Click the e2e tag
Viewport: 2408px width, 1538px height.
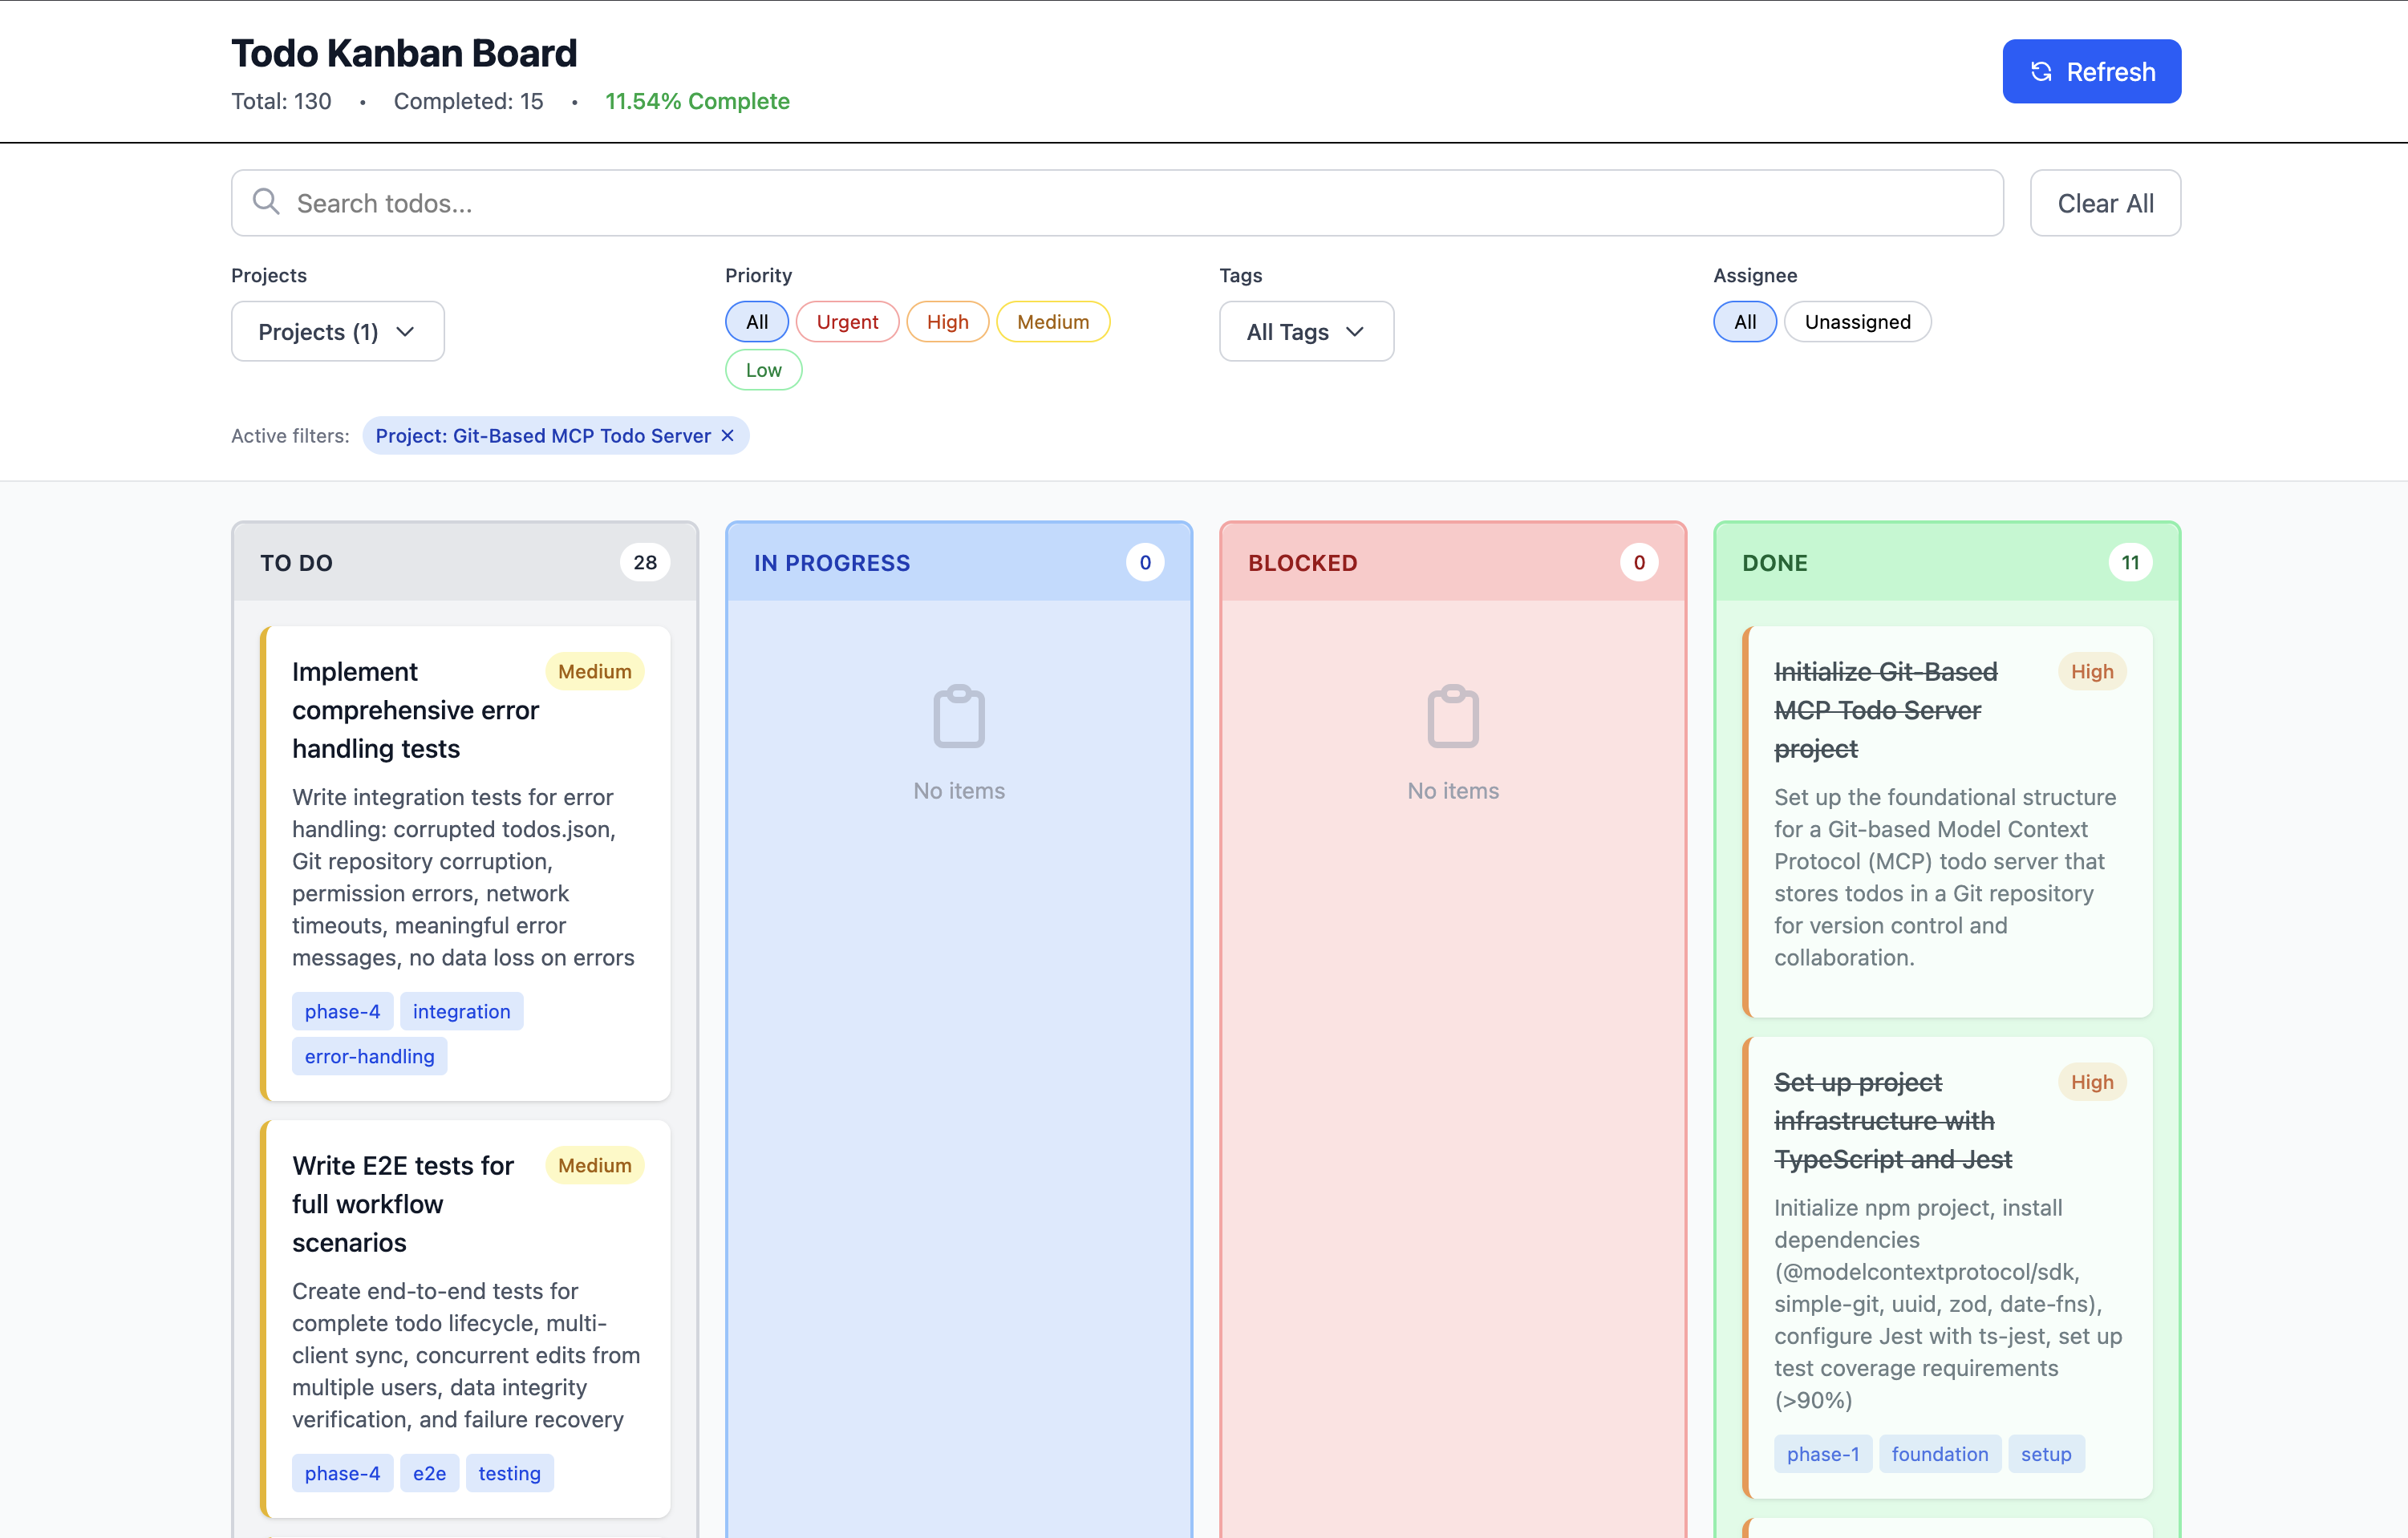(x=429, y=1473)
